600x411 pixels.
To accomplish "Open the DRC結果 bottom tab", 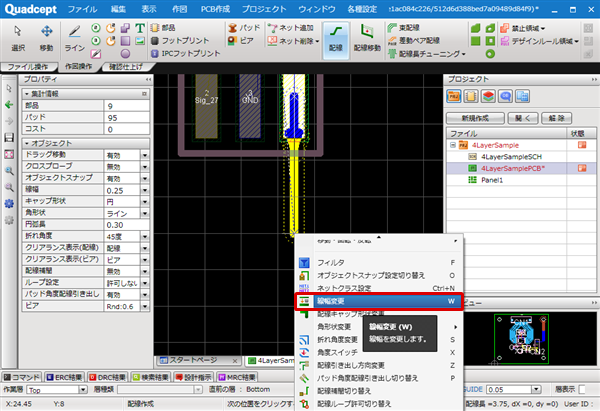I will [108, 377].
